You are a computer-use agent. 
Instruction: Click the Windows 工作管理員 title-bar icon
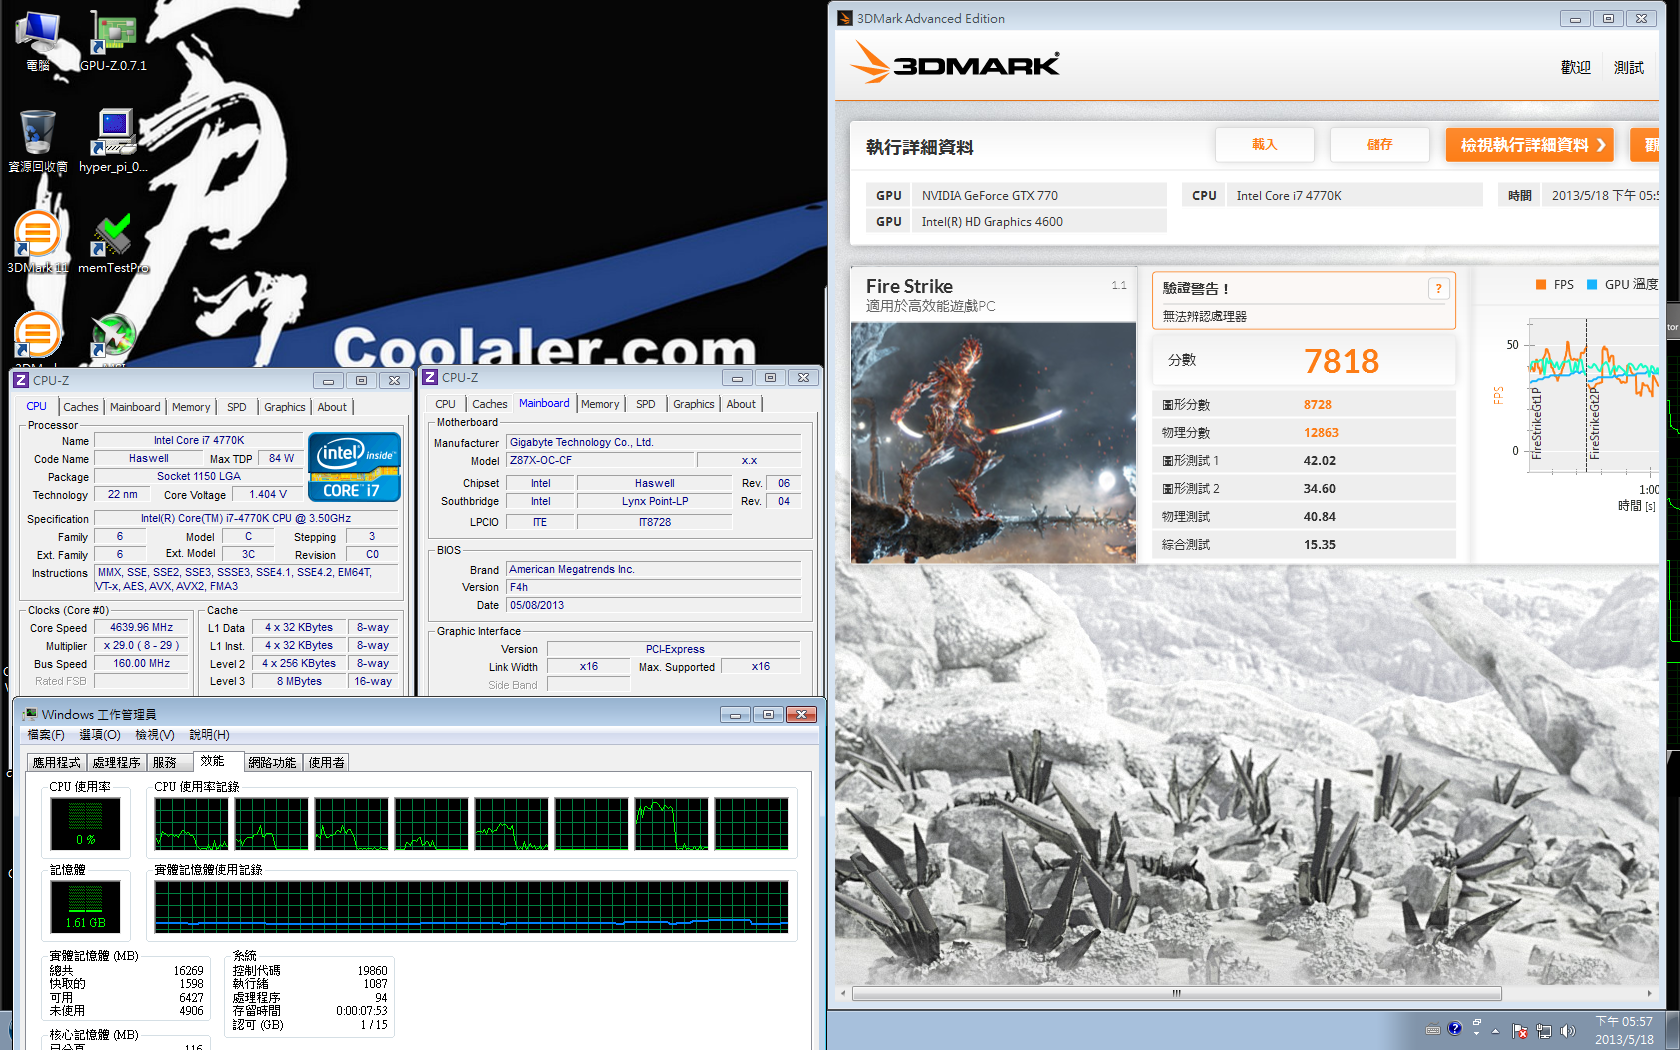(30, 714)
